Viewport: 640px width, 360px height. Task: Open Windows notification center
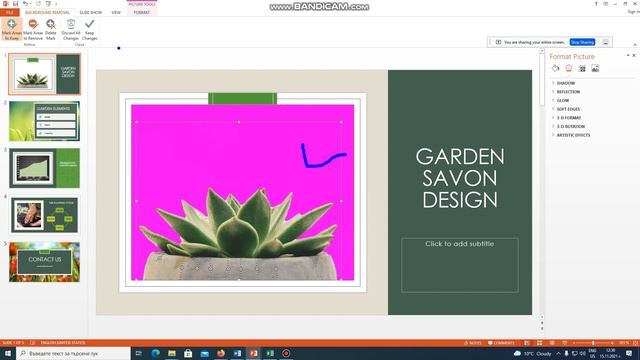(629, 353)
